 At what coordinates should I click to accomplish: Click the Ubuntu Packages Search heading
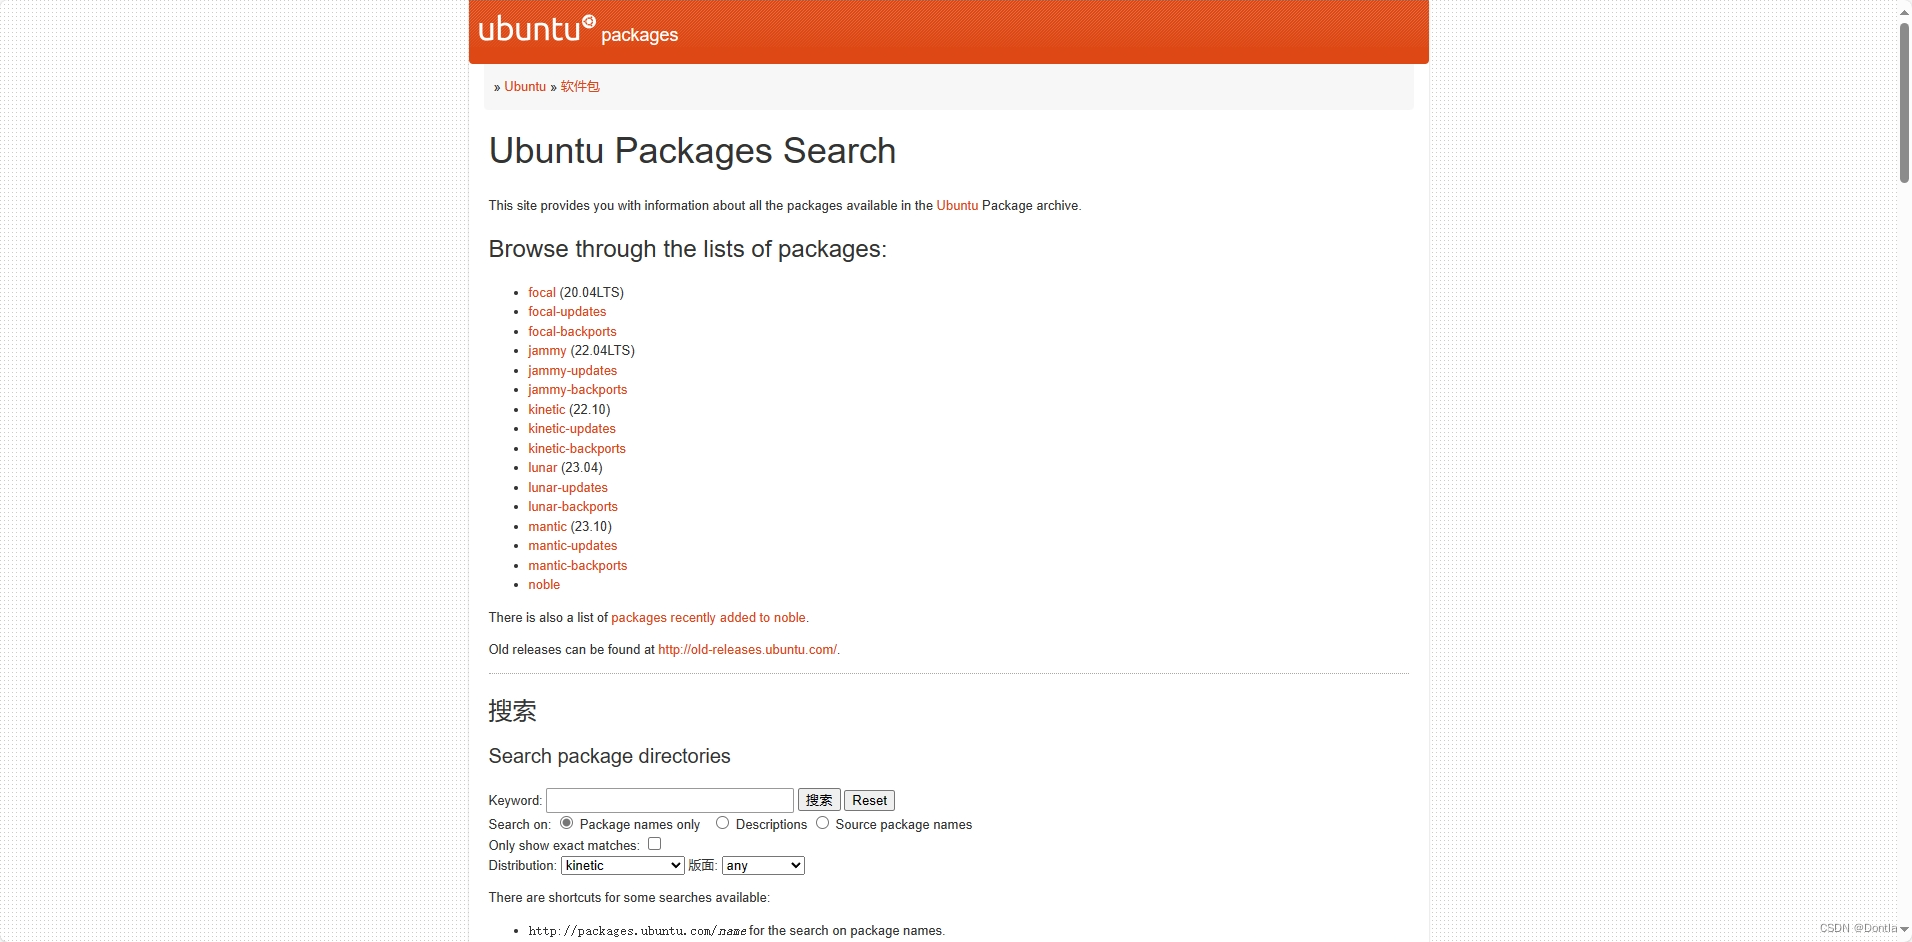692,151
